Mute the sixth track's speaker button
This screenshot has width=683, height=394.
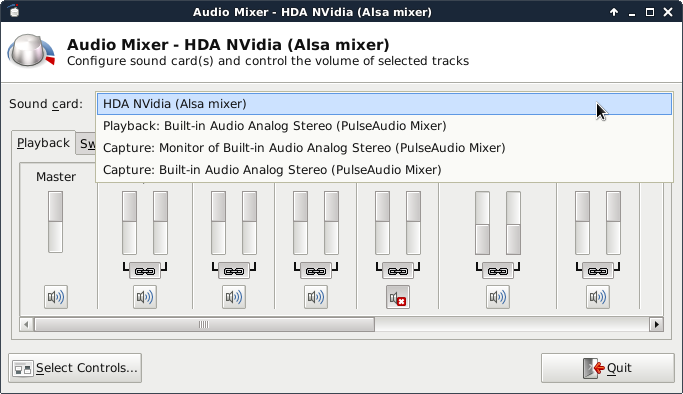[x=498, y=297]
